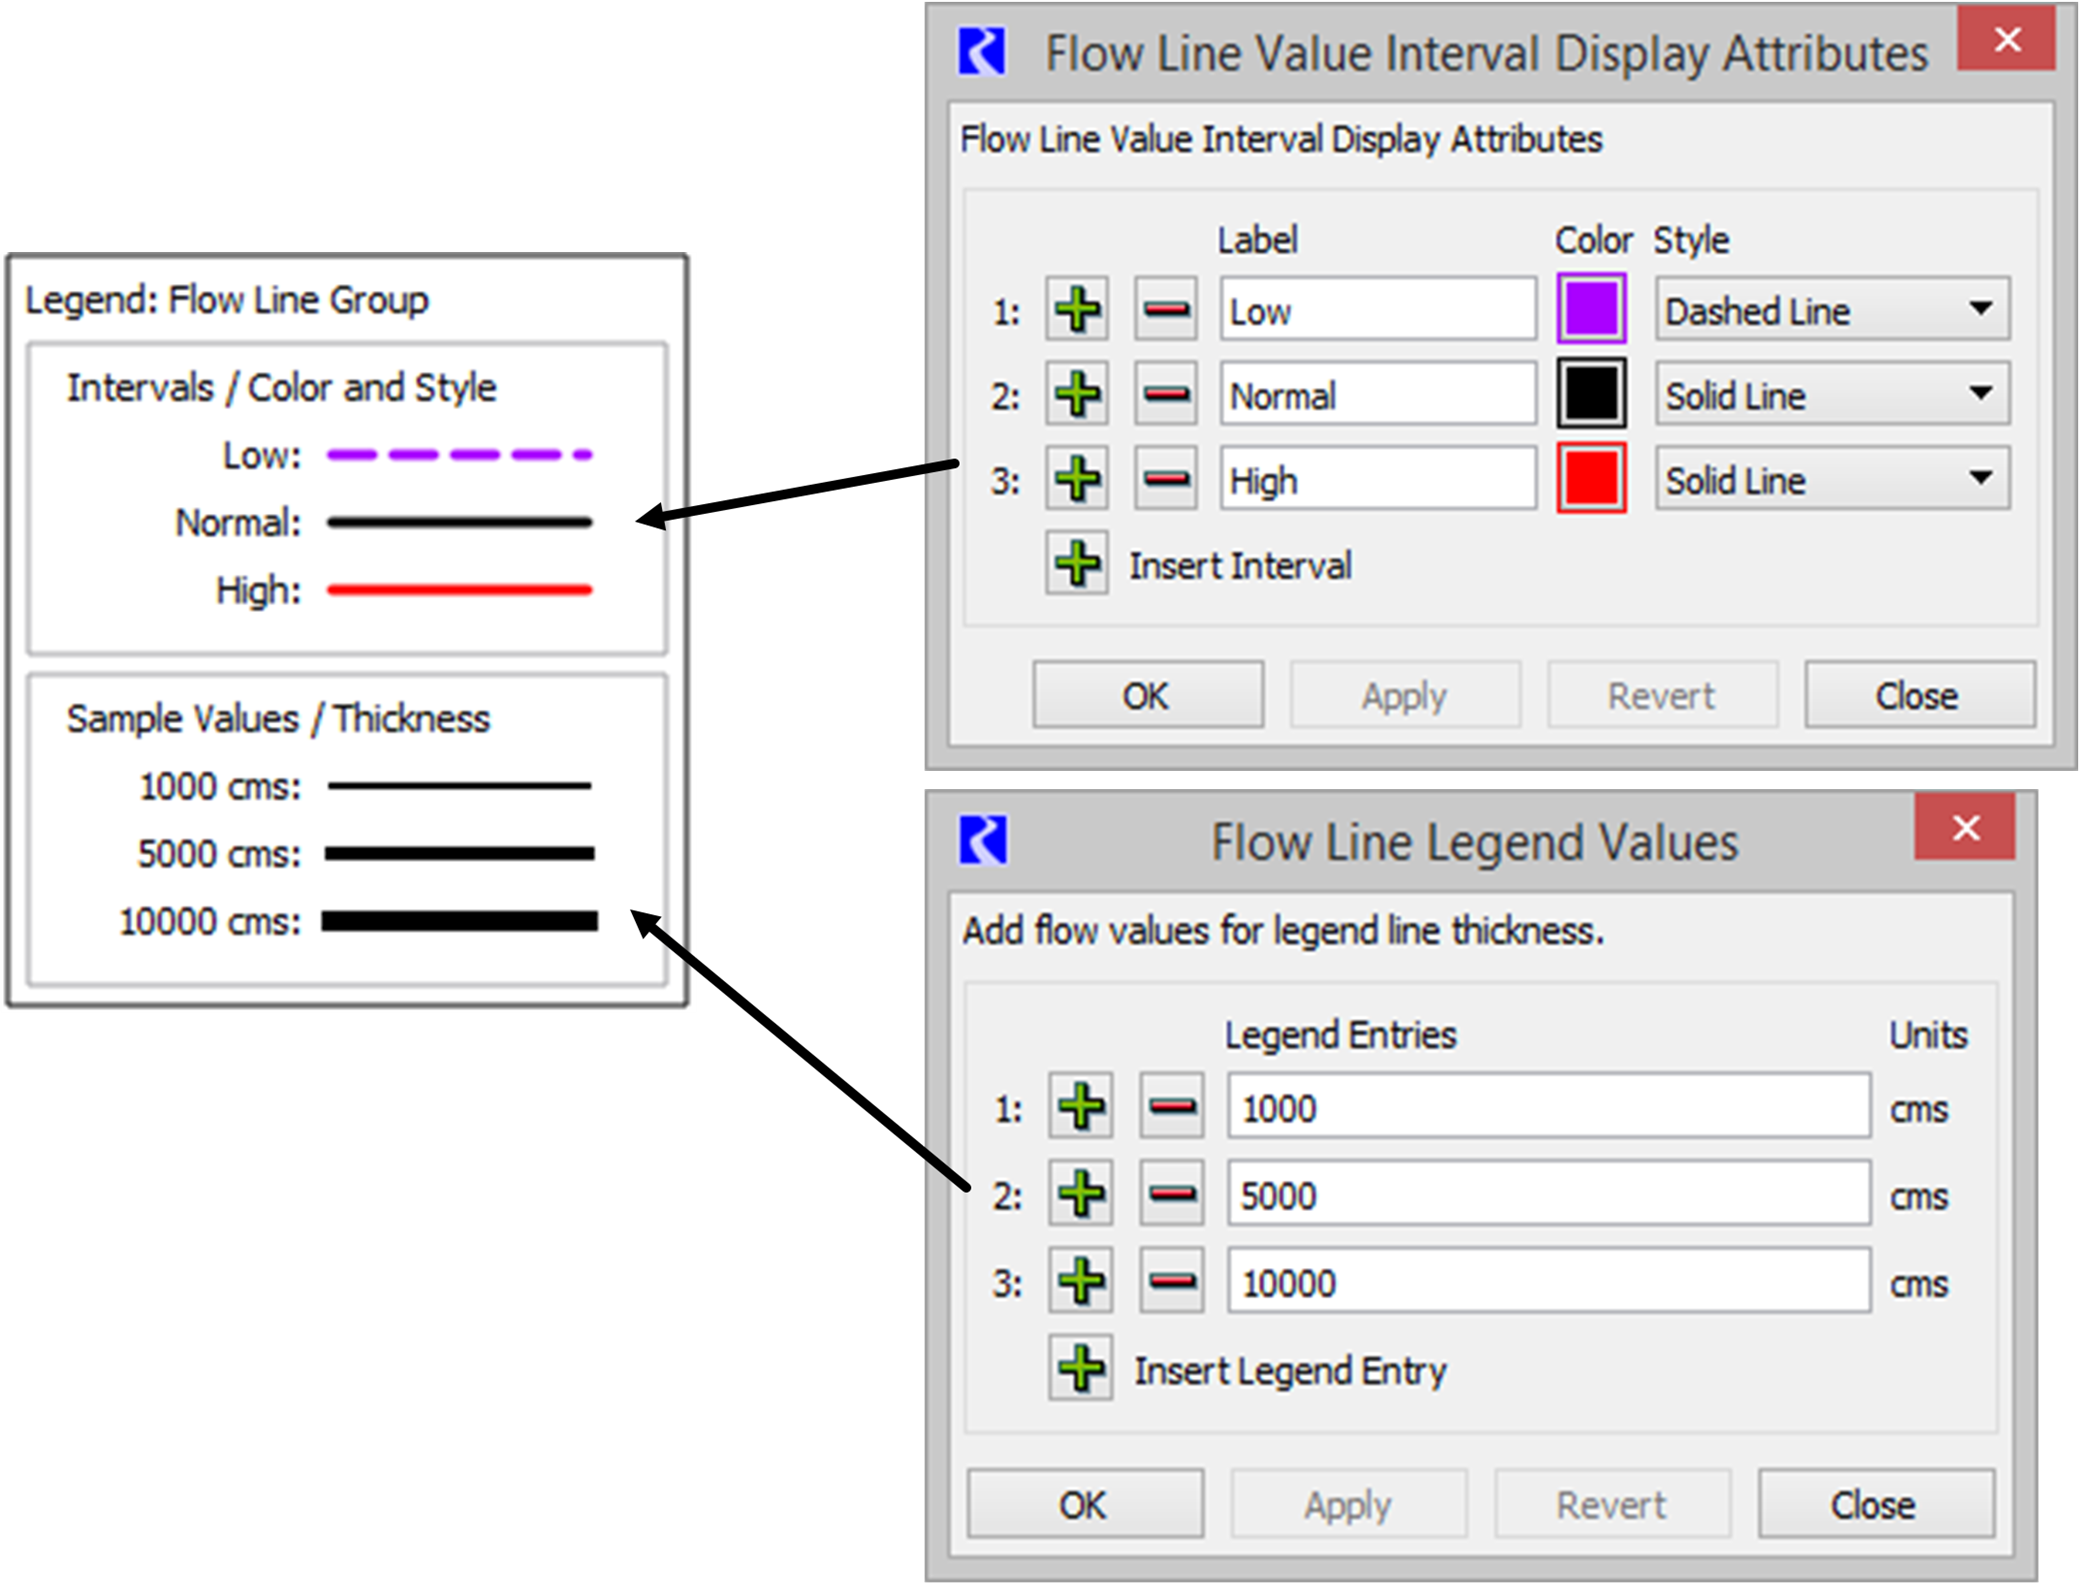Close the Flow Line Legend Values window

(1964, 828)
